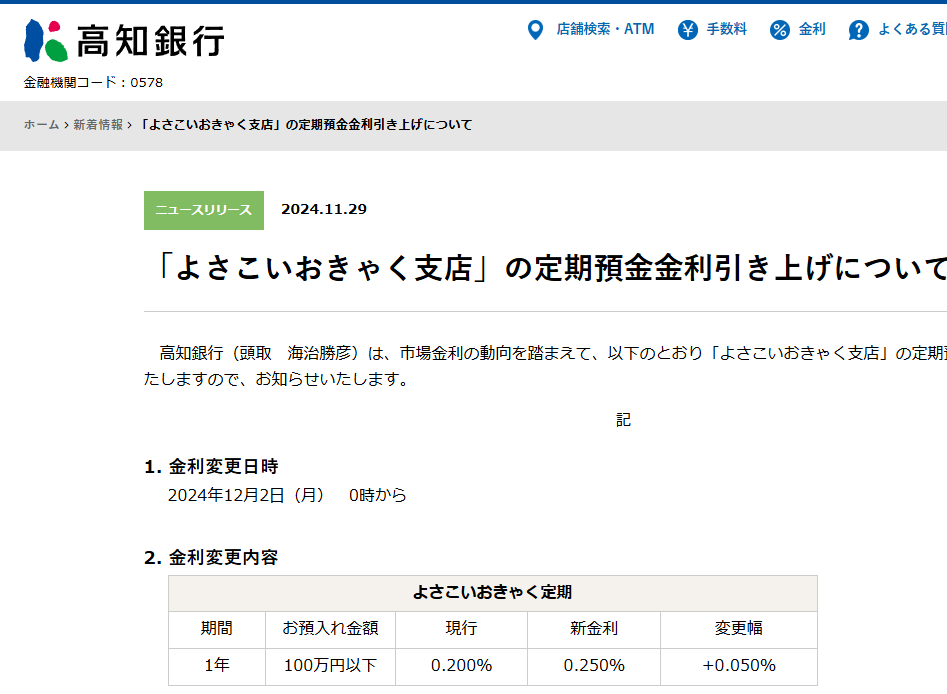
Task: Click table header よさこいおきゃく定期
Action: click(x=493, y=593)
